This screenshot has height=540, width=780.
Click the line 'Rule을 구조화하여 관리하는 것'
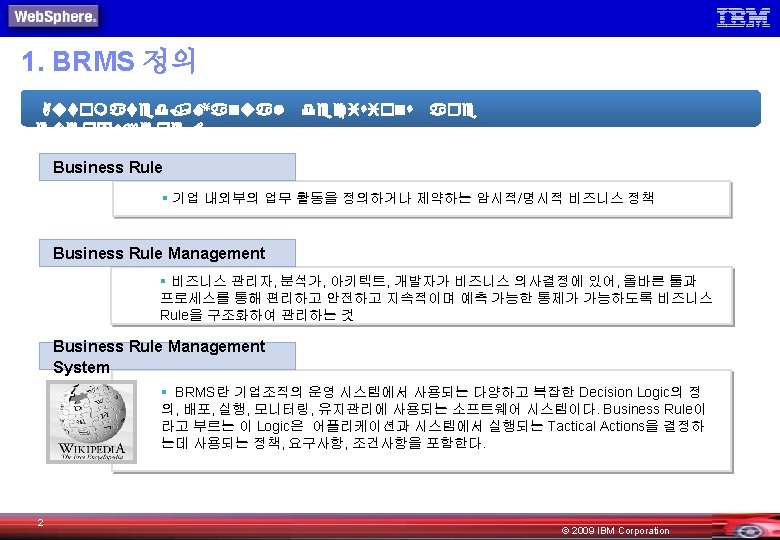tap(257, 315)
